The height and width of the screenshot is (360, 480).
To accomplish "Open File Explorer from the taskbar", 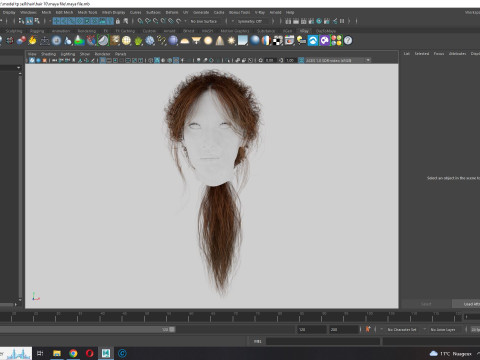I will coord(57,353).
